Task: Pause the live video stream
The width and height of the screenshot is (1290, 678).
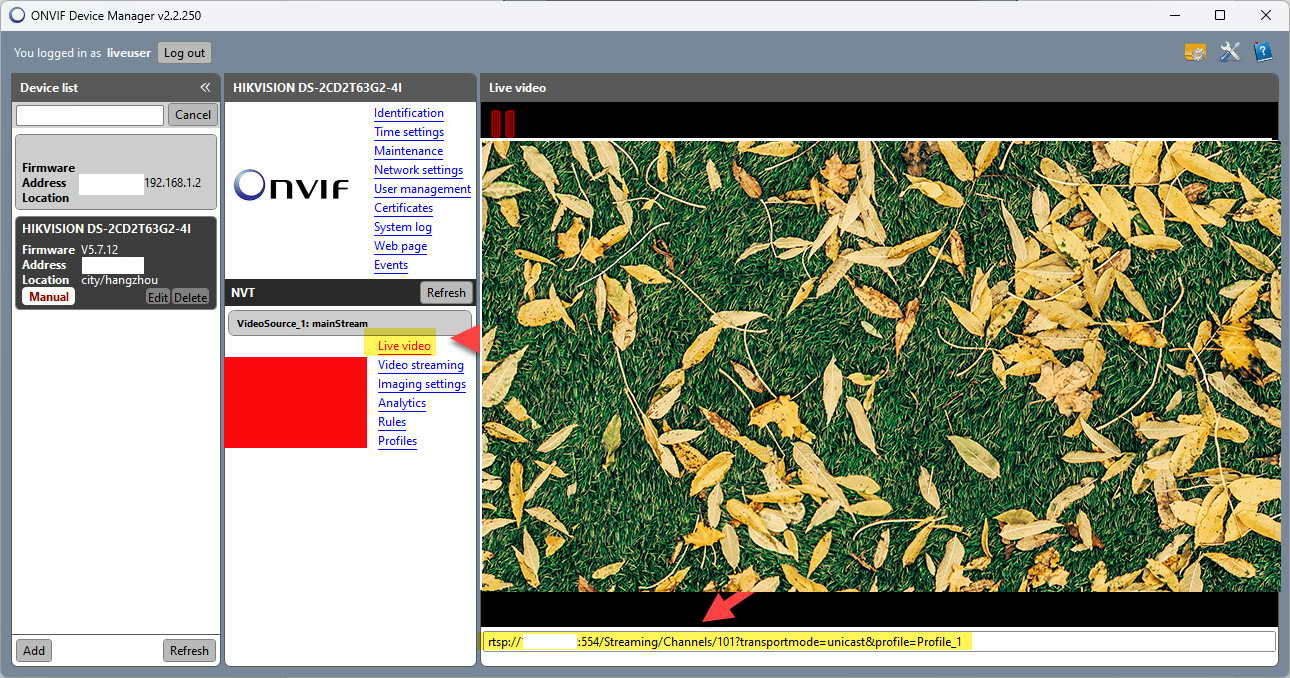Action: click(503, 124)
